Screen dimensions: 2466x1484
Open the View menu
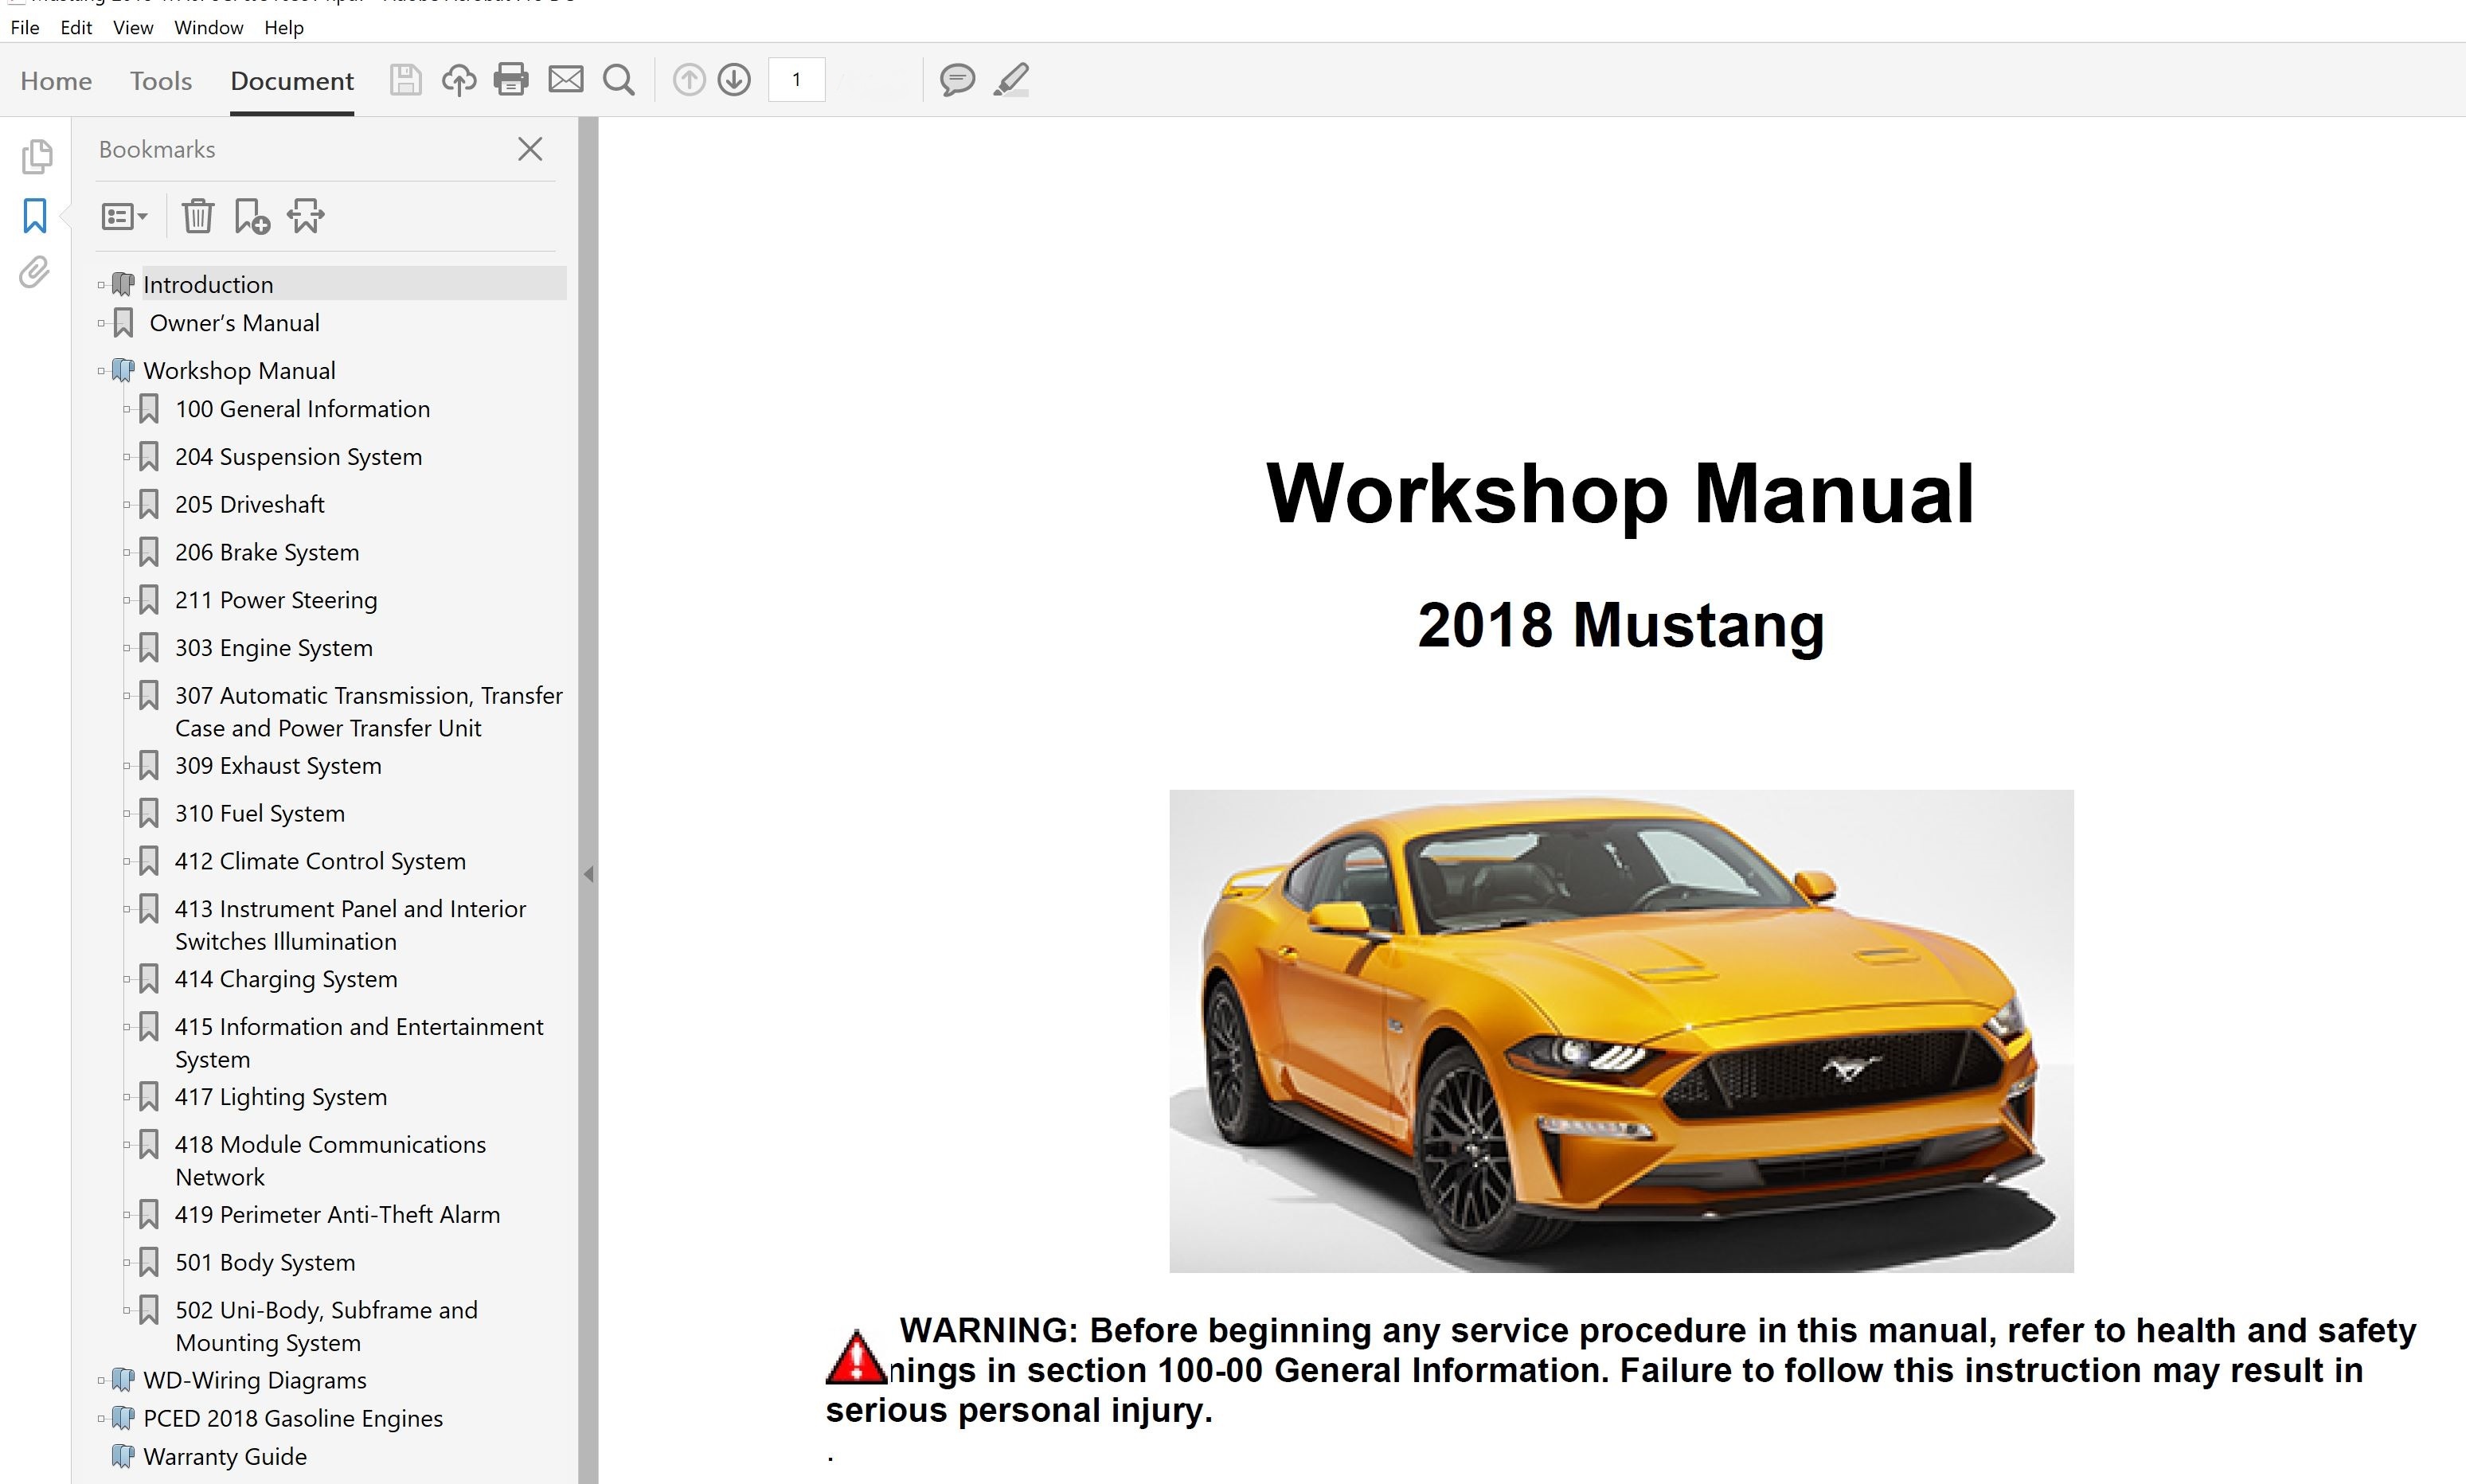coord(132,27)
